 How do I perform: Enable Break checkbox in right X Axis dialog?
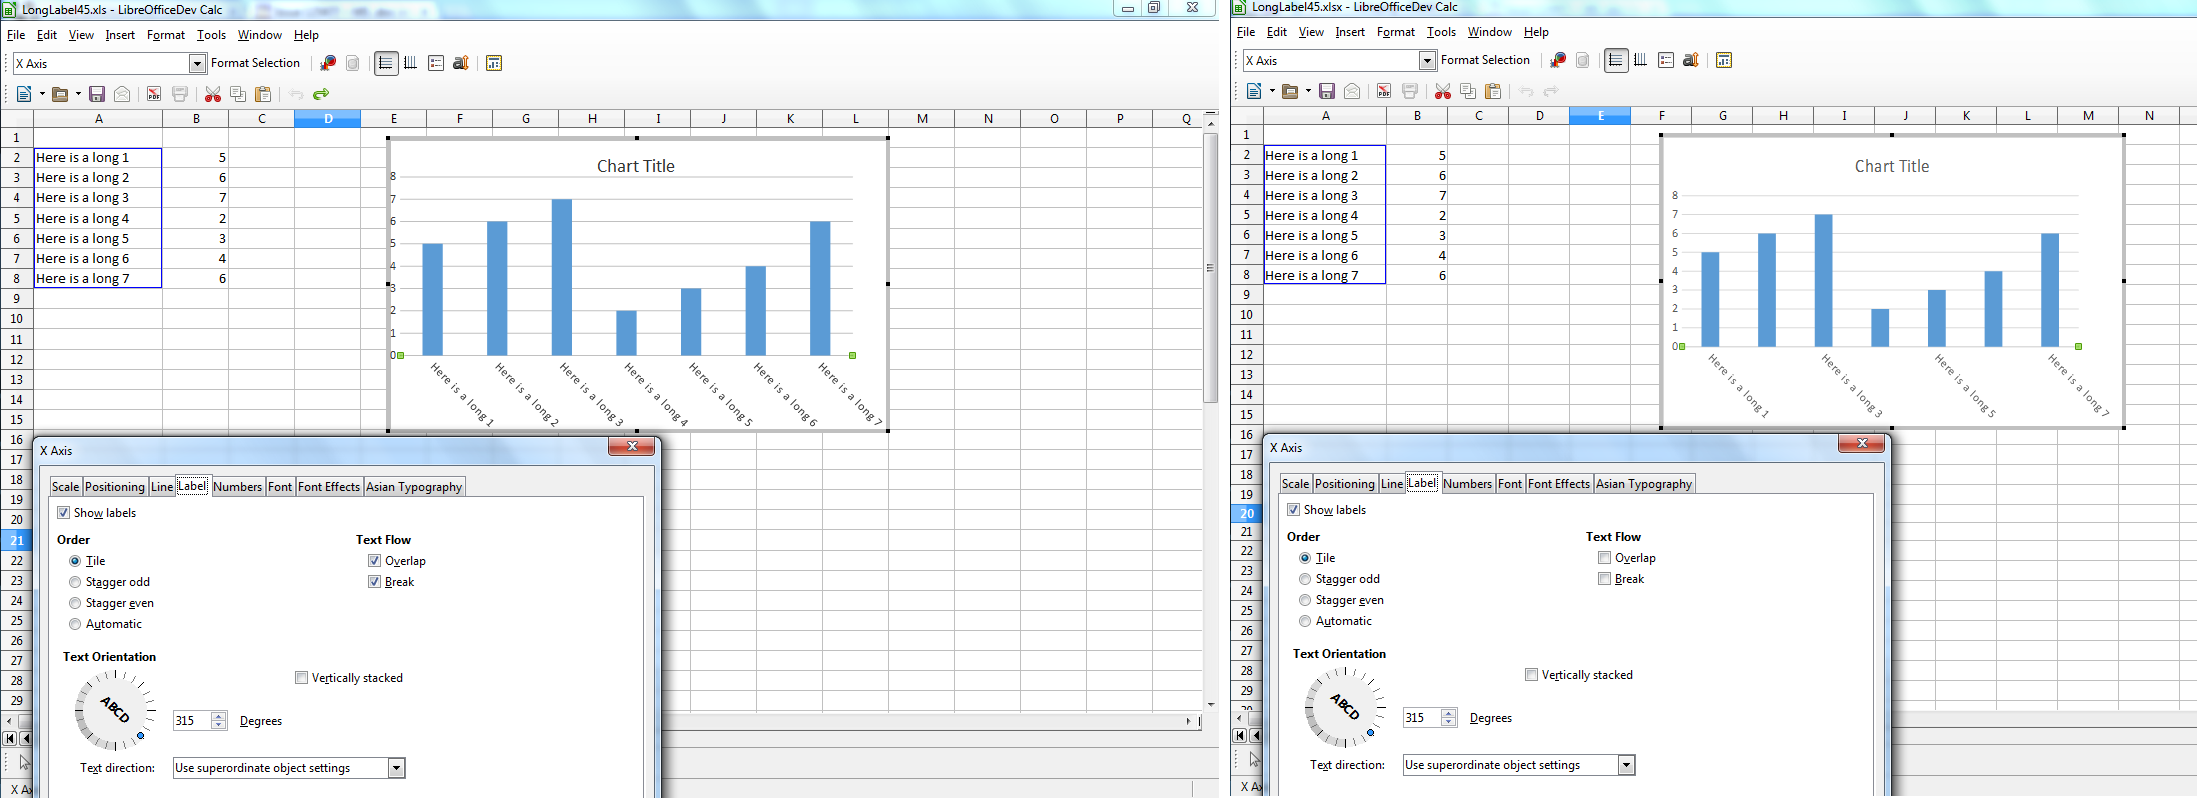coord(1604,579)
